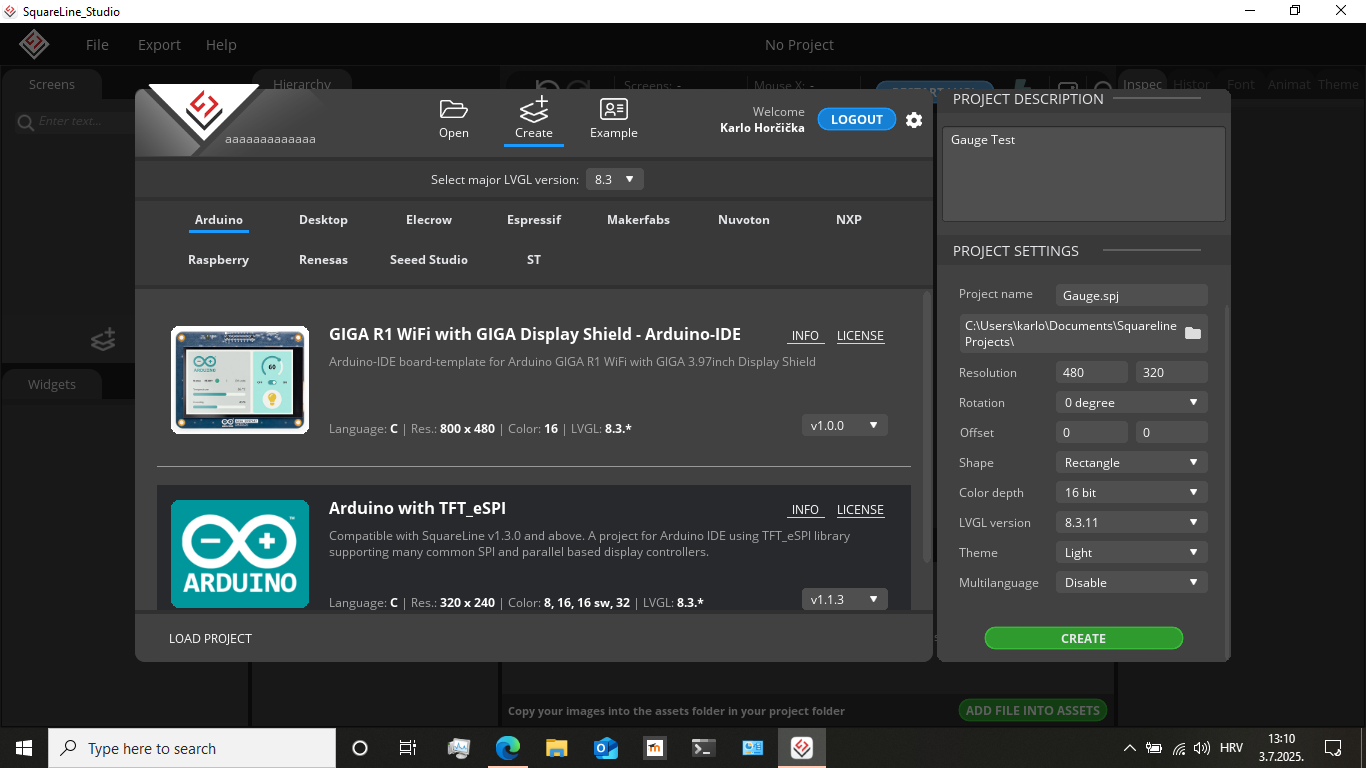Screen dimensions: 1366x768
Task: Open File Explorer from taskbar
Action: [x=557, y=748]
